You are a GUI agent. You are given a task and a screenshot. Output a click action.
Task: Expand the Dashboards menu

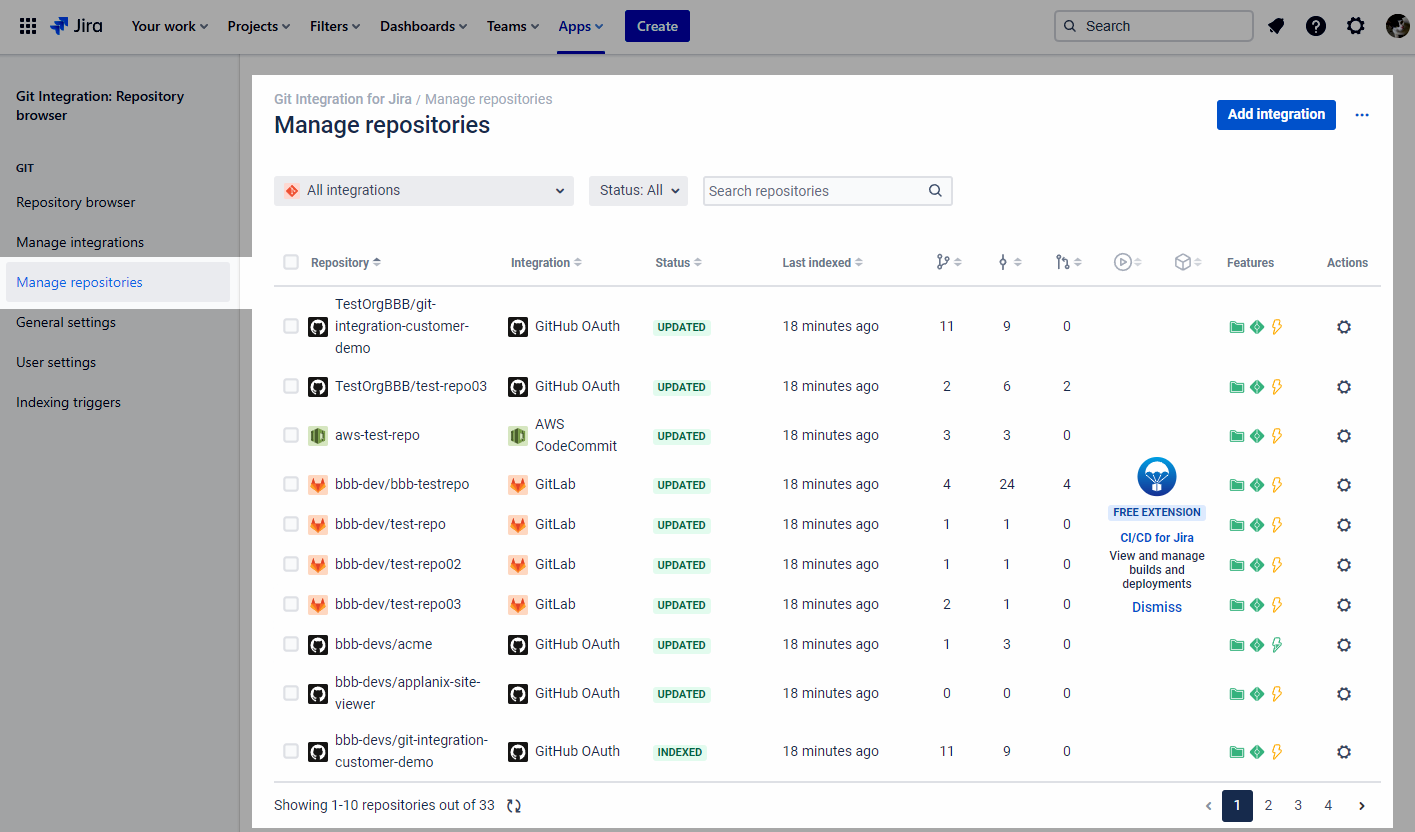pyautogui.click(x=424, y=26)
